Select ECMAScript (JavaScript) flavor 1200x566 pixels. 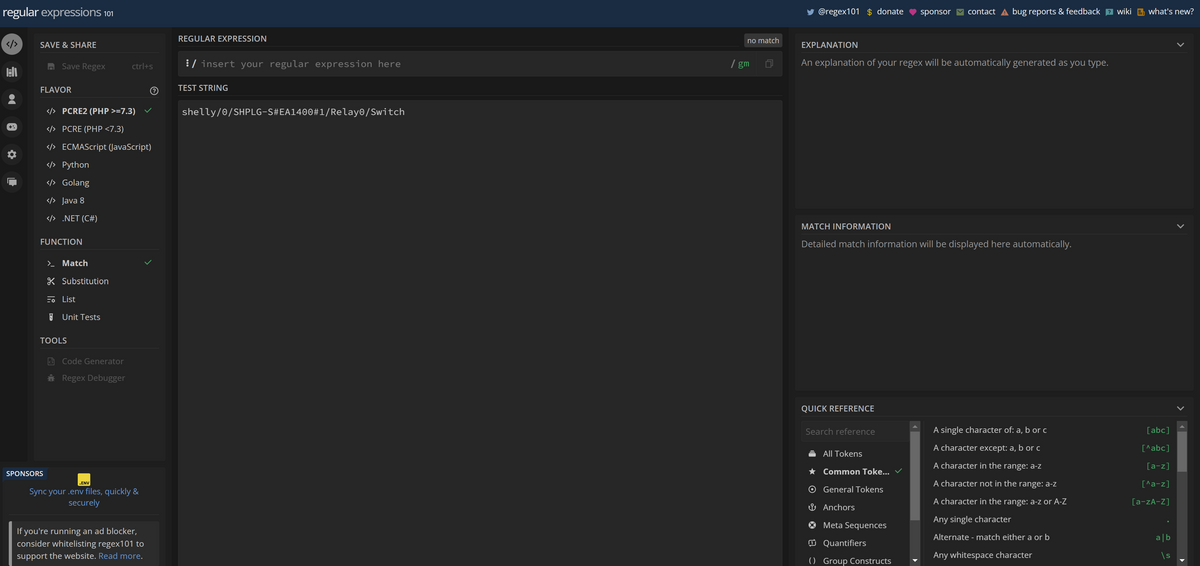click(106, 147)
